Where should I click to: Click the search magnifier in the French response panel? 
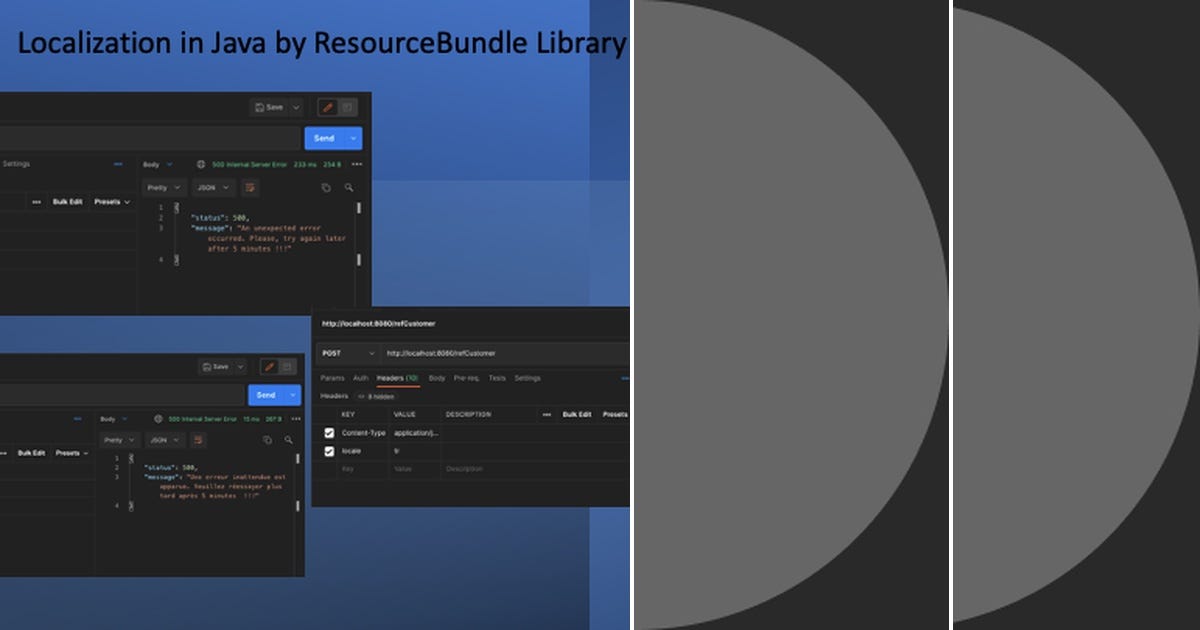(x=287, y=440)
